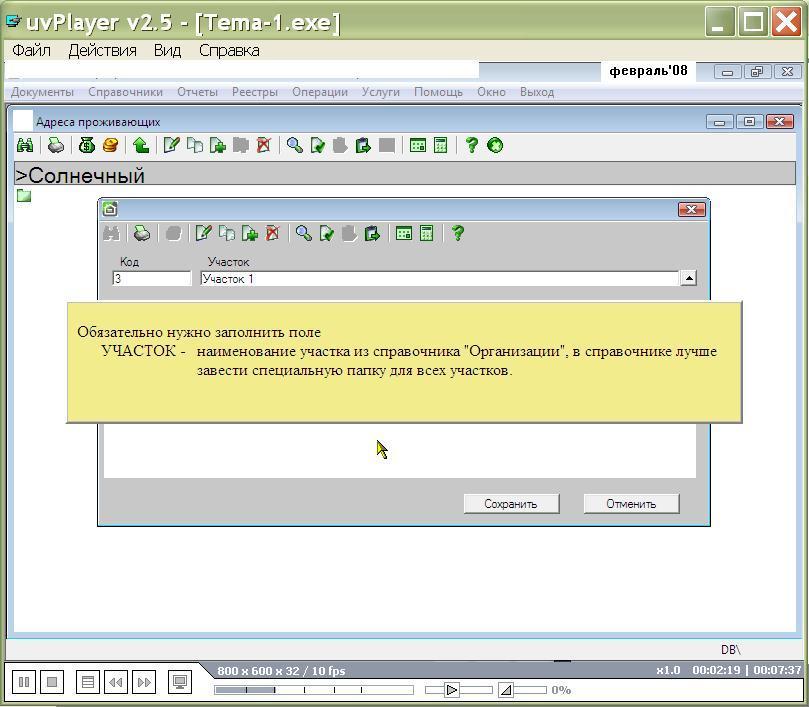Screen dimensions: 809x707
Task: Open the Вид menu
Action: click(x=167, y=51)
